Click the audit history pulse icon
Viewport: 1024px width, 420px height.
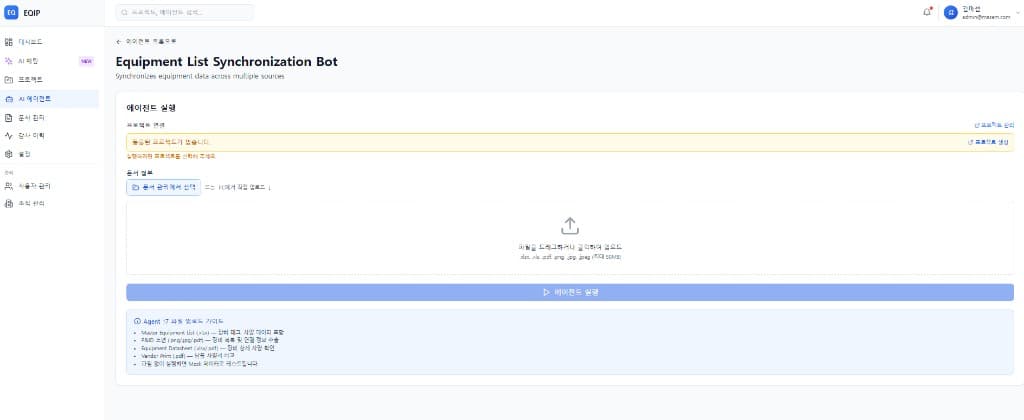coord(9,135)
